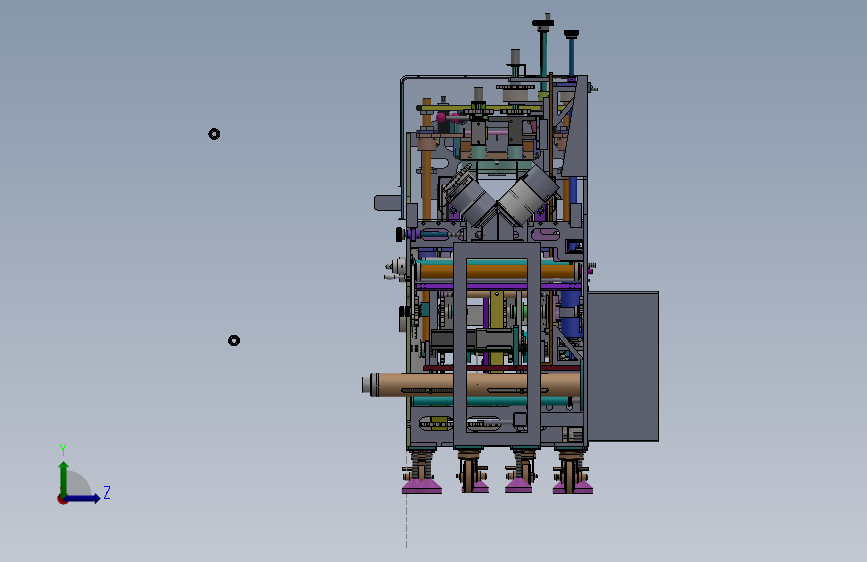Select the red origin ball of the triad

[62, 499]
